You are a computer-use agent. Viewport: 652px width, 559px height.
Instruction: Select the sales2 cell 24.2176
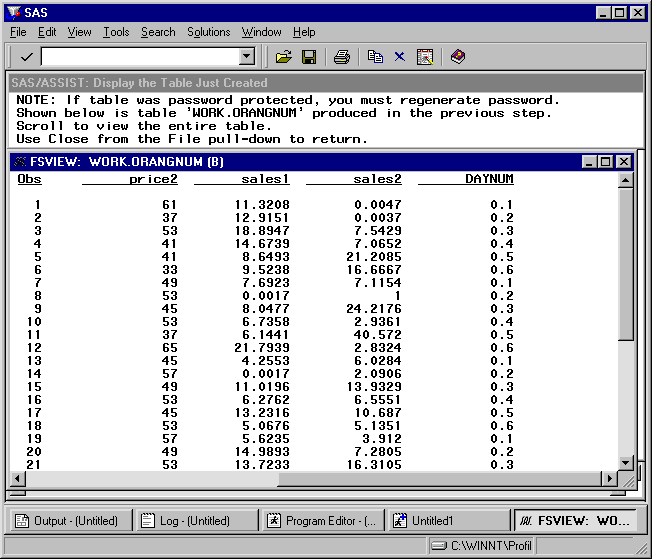coord(374,309)
